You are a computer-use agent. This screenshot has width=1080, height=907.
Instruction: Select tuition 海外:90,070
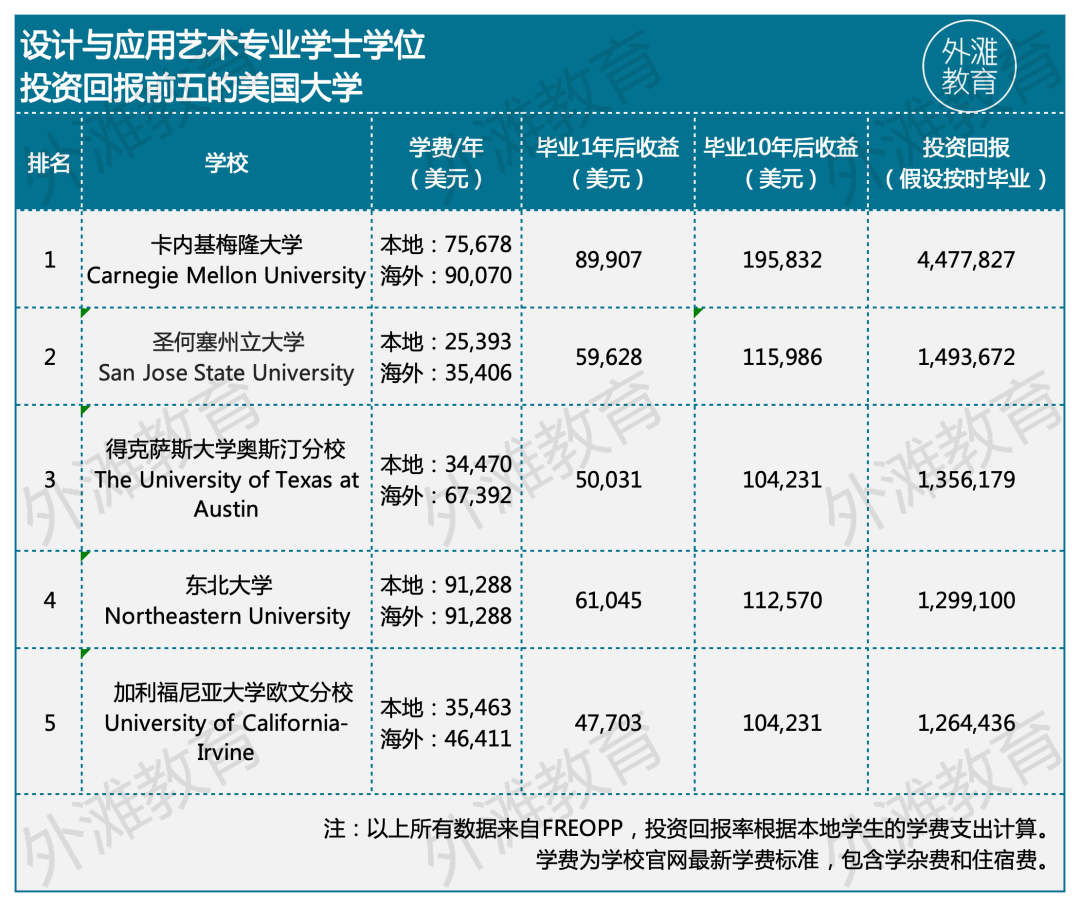pyautogui.click(x=446, y=275)
